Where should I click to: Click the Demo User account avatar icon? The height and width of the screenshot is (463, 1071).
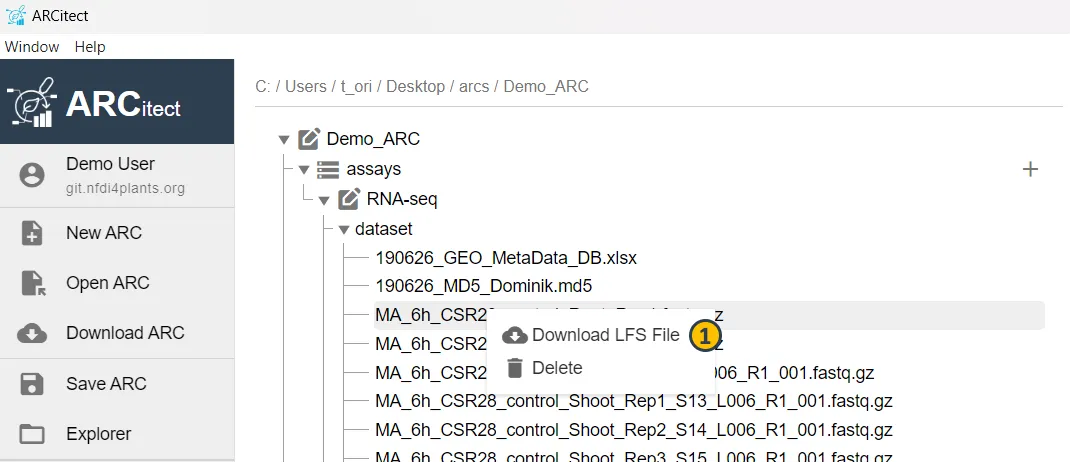click(x=32, y=175)
